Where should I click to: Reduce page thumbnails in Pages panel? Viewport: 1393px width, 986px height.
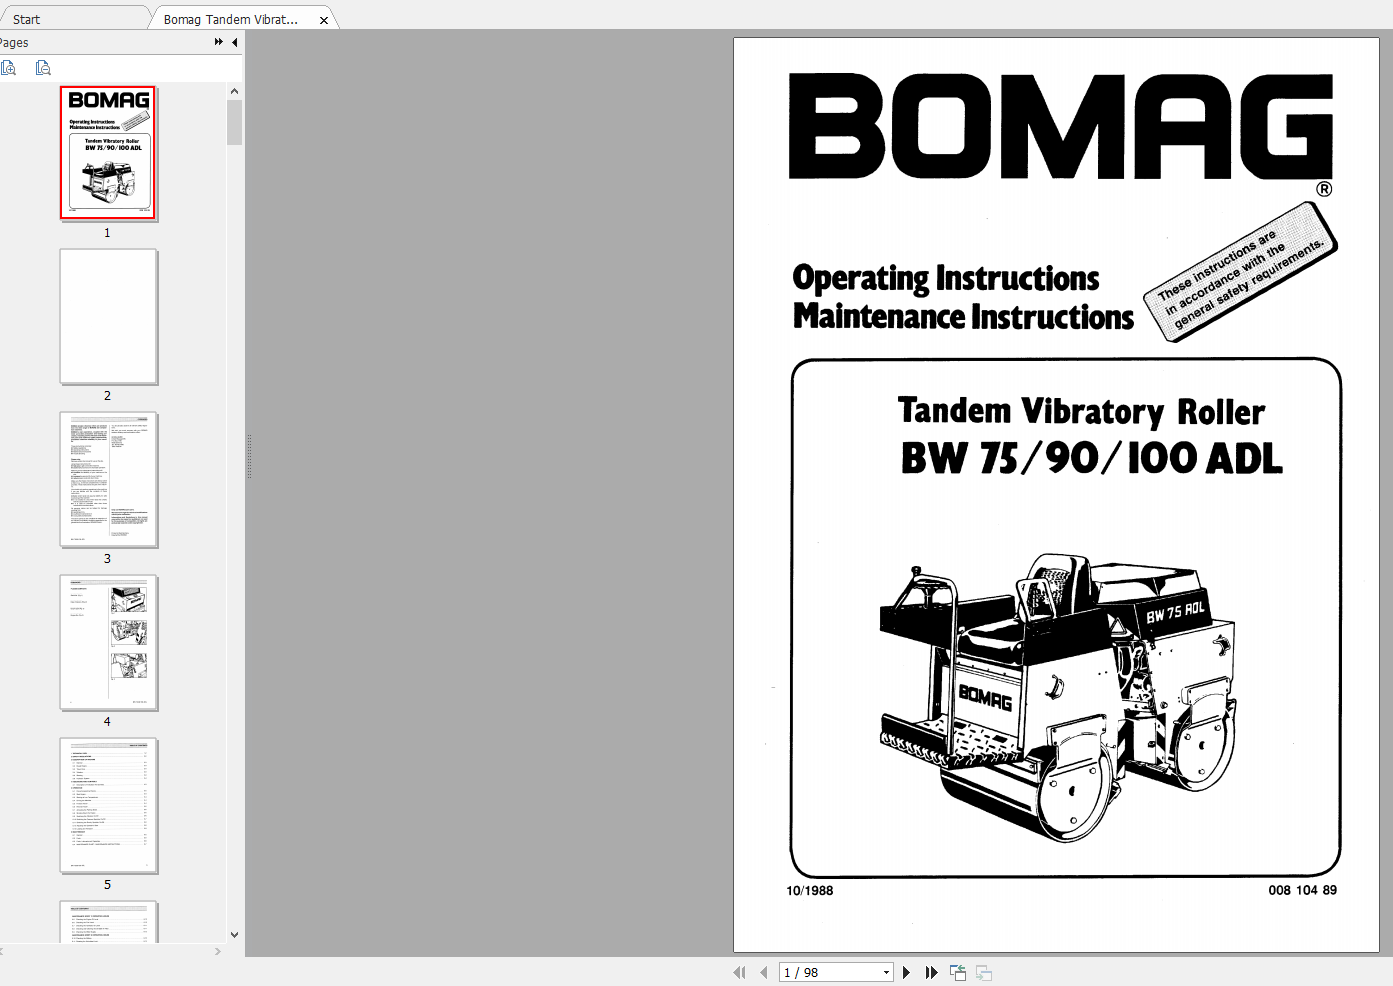pos(43,68)
